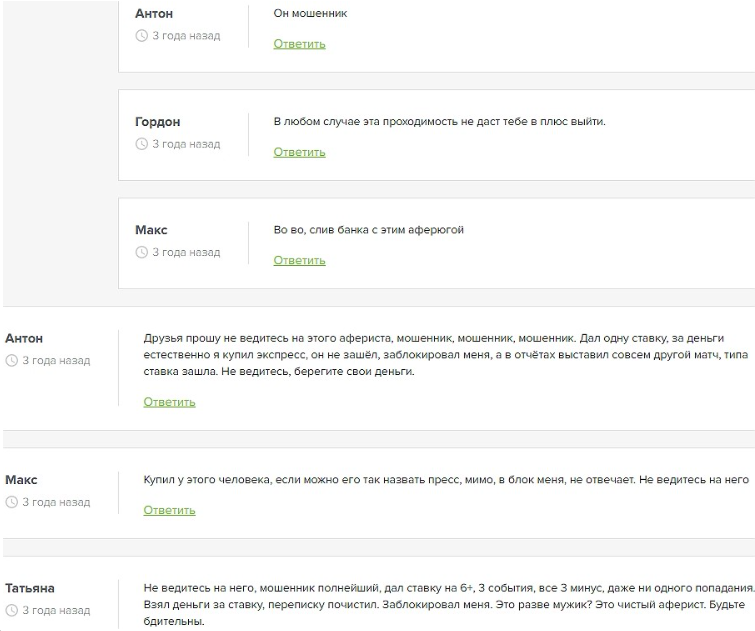Click Гордон's comment text about проходимость

(x=439, y=122)
